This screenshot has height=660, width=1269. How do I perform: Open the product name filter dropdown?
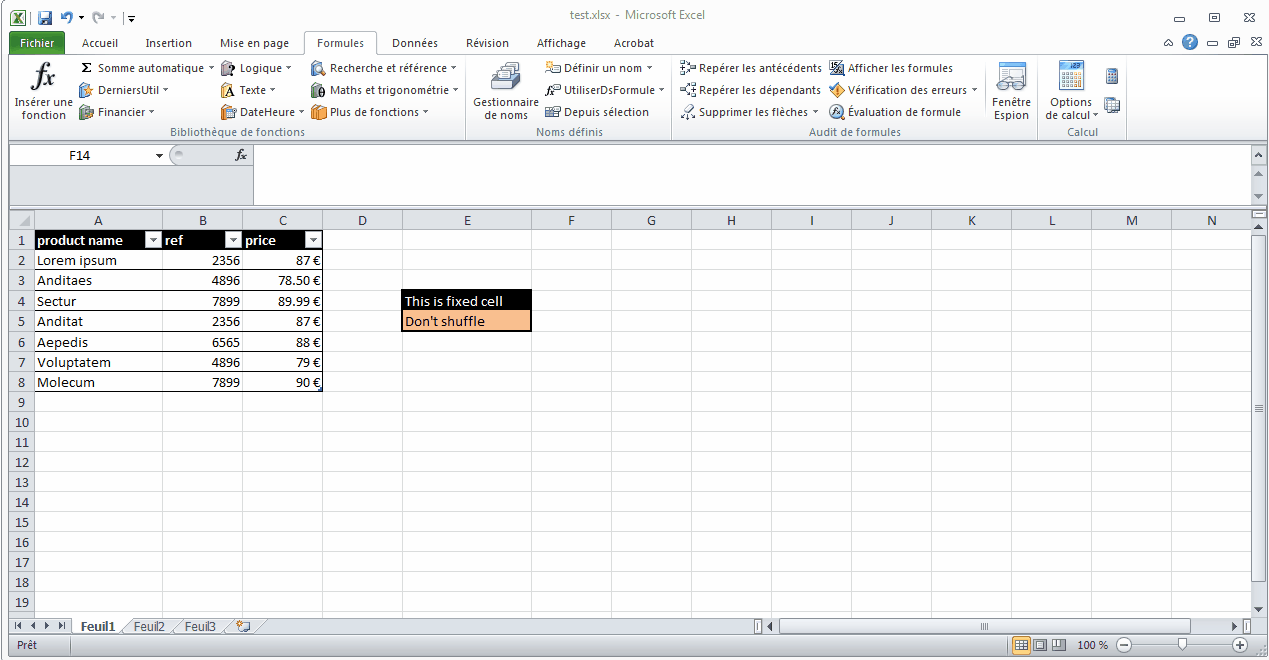pos(153,240)
